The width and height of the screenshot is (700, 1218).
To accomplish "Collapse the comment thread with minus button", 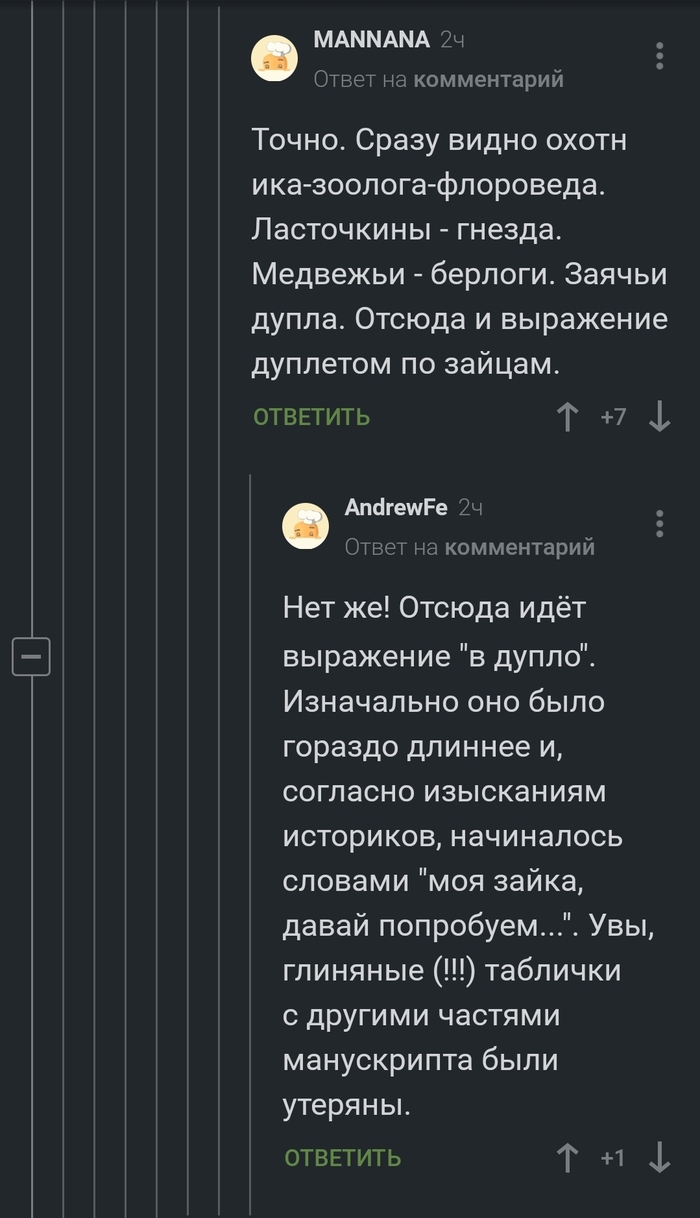I will coord(31,656).
